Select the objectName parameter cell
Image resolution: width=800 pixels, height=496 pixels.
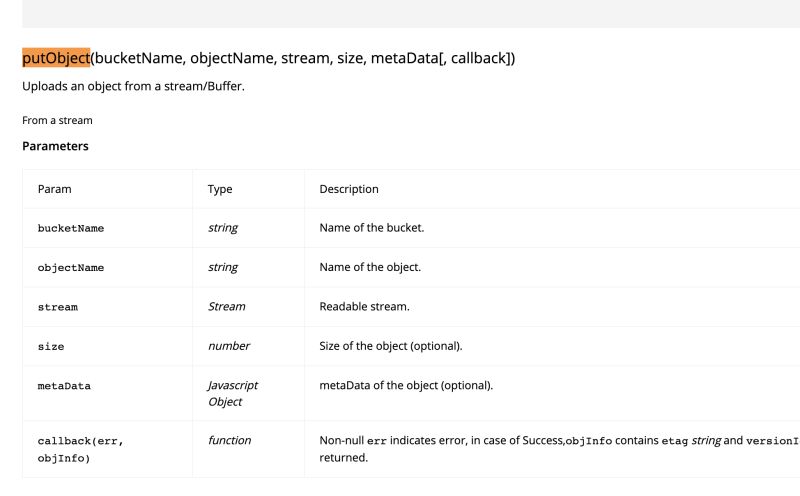pyautogui.click(x=71, y=268)
